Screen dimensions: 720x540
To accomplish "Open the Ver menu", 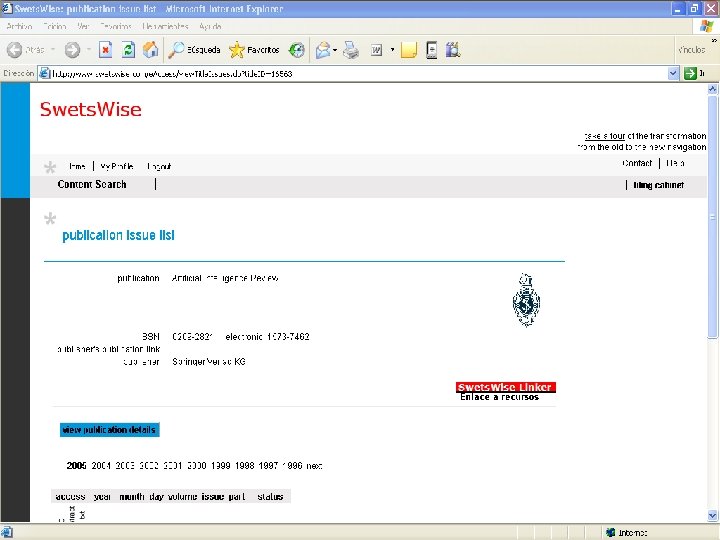I will tap(83, 27).
